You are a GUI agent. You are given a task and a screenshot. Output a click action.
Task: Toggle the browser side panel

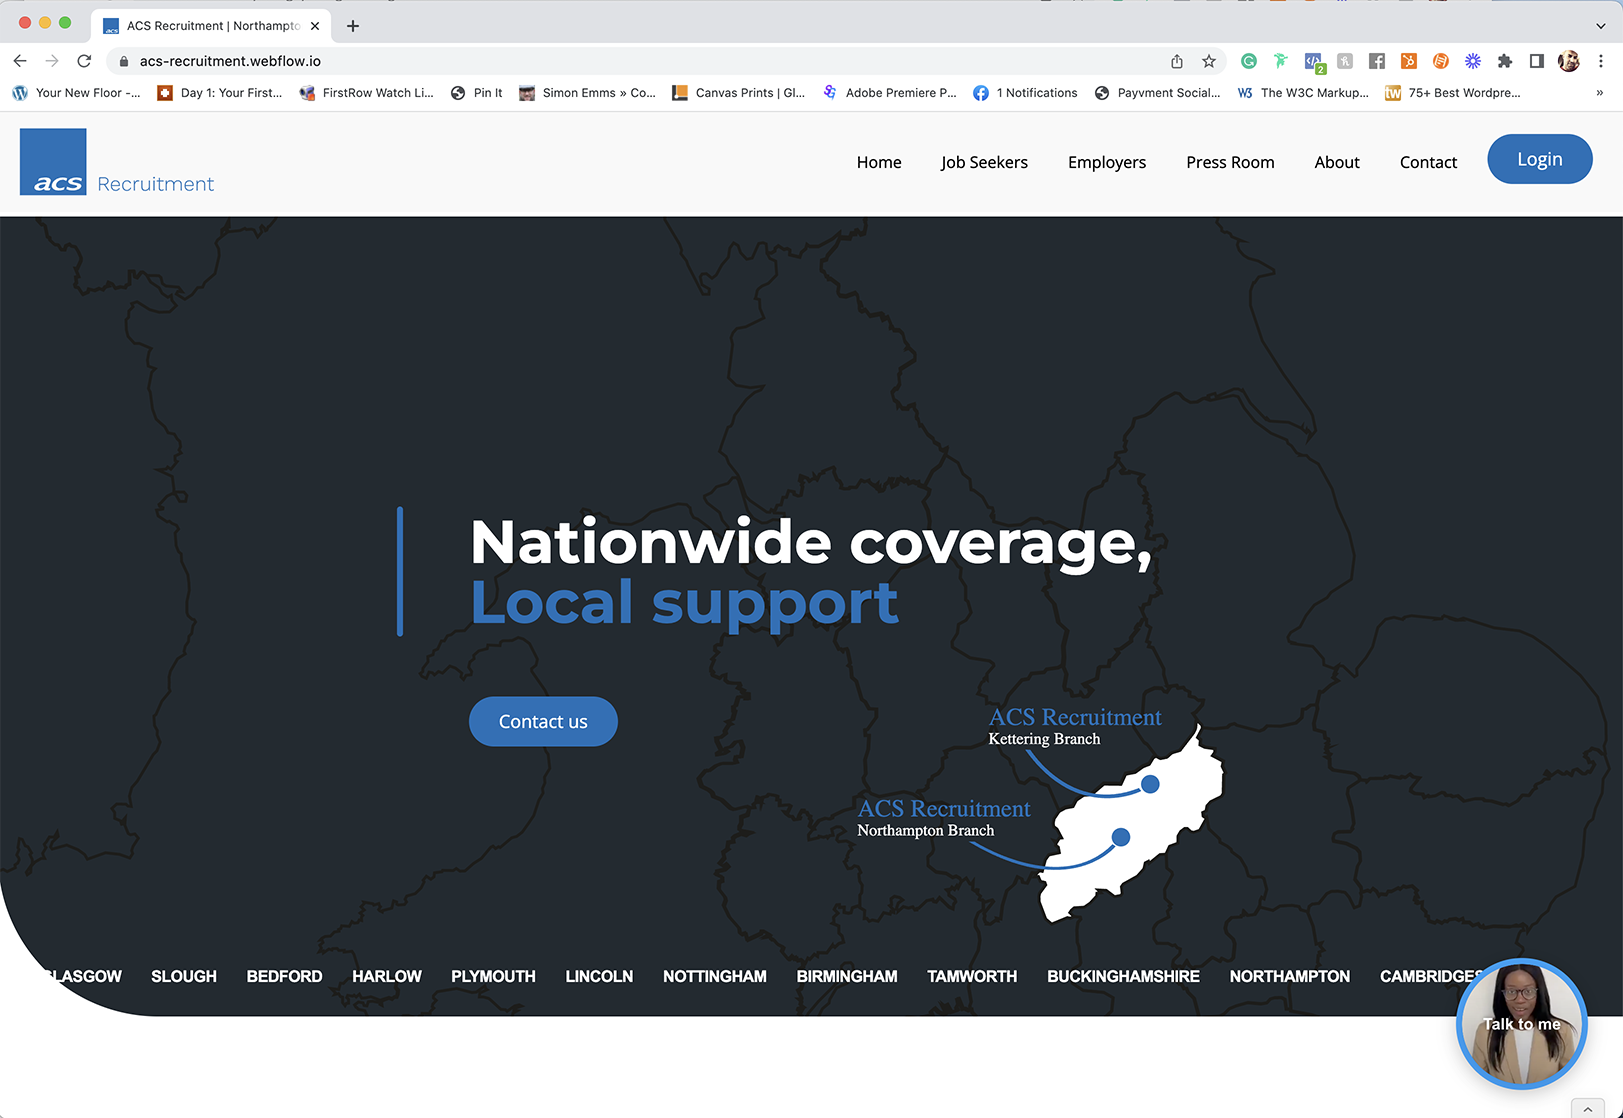click(1537, 61)
